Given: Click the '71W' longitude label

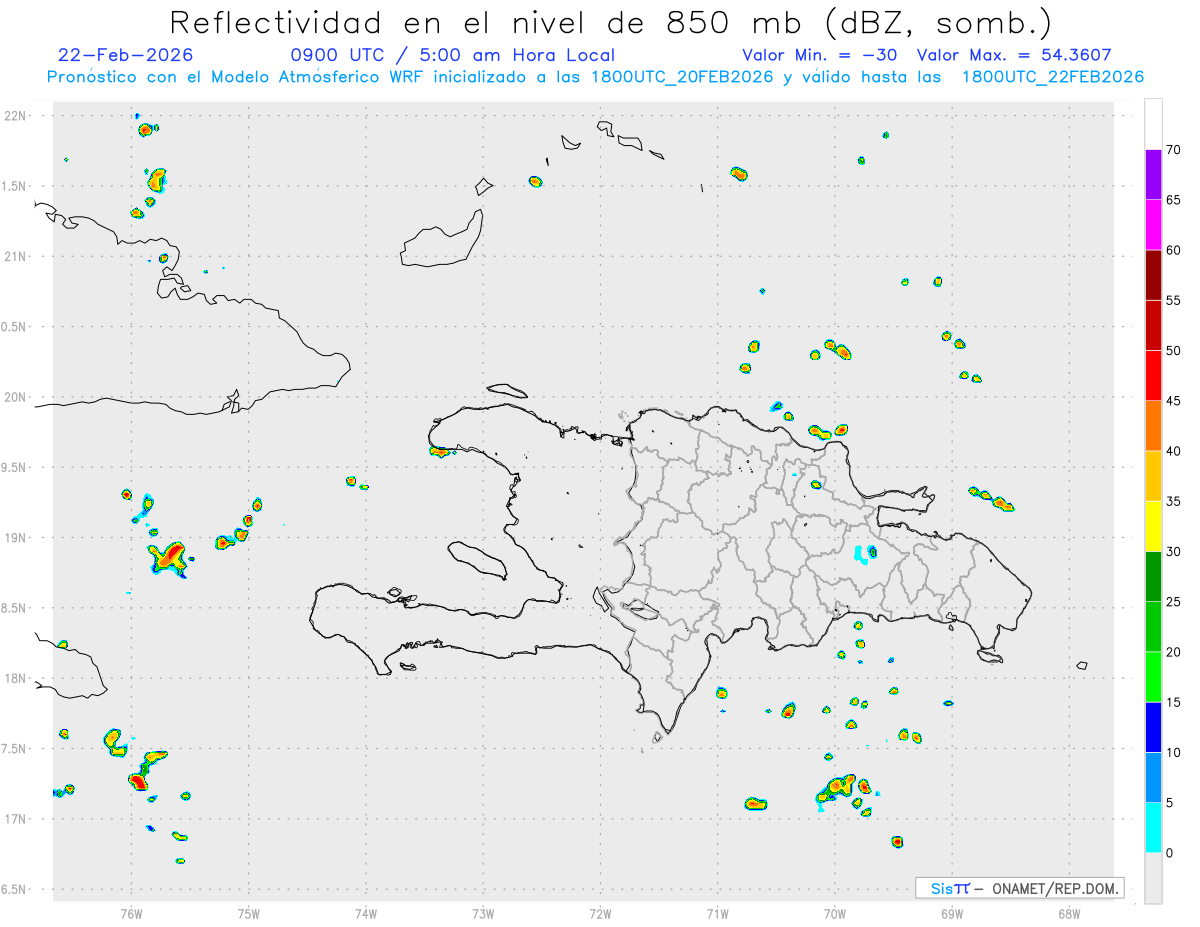Looking at the screenshot, I should tap(717, 913).
